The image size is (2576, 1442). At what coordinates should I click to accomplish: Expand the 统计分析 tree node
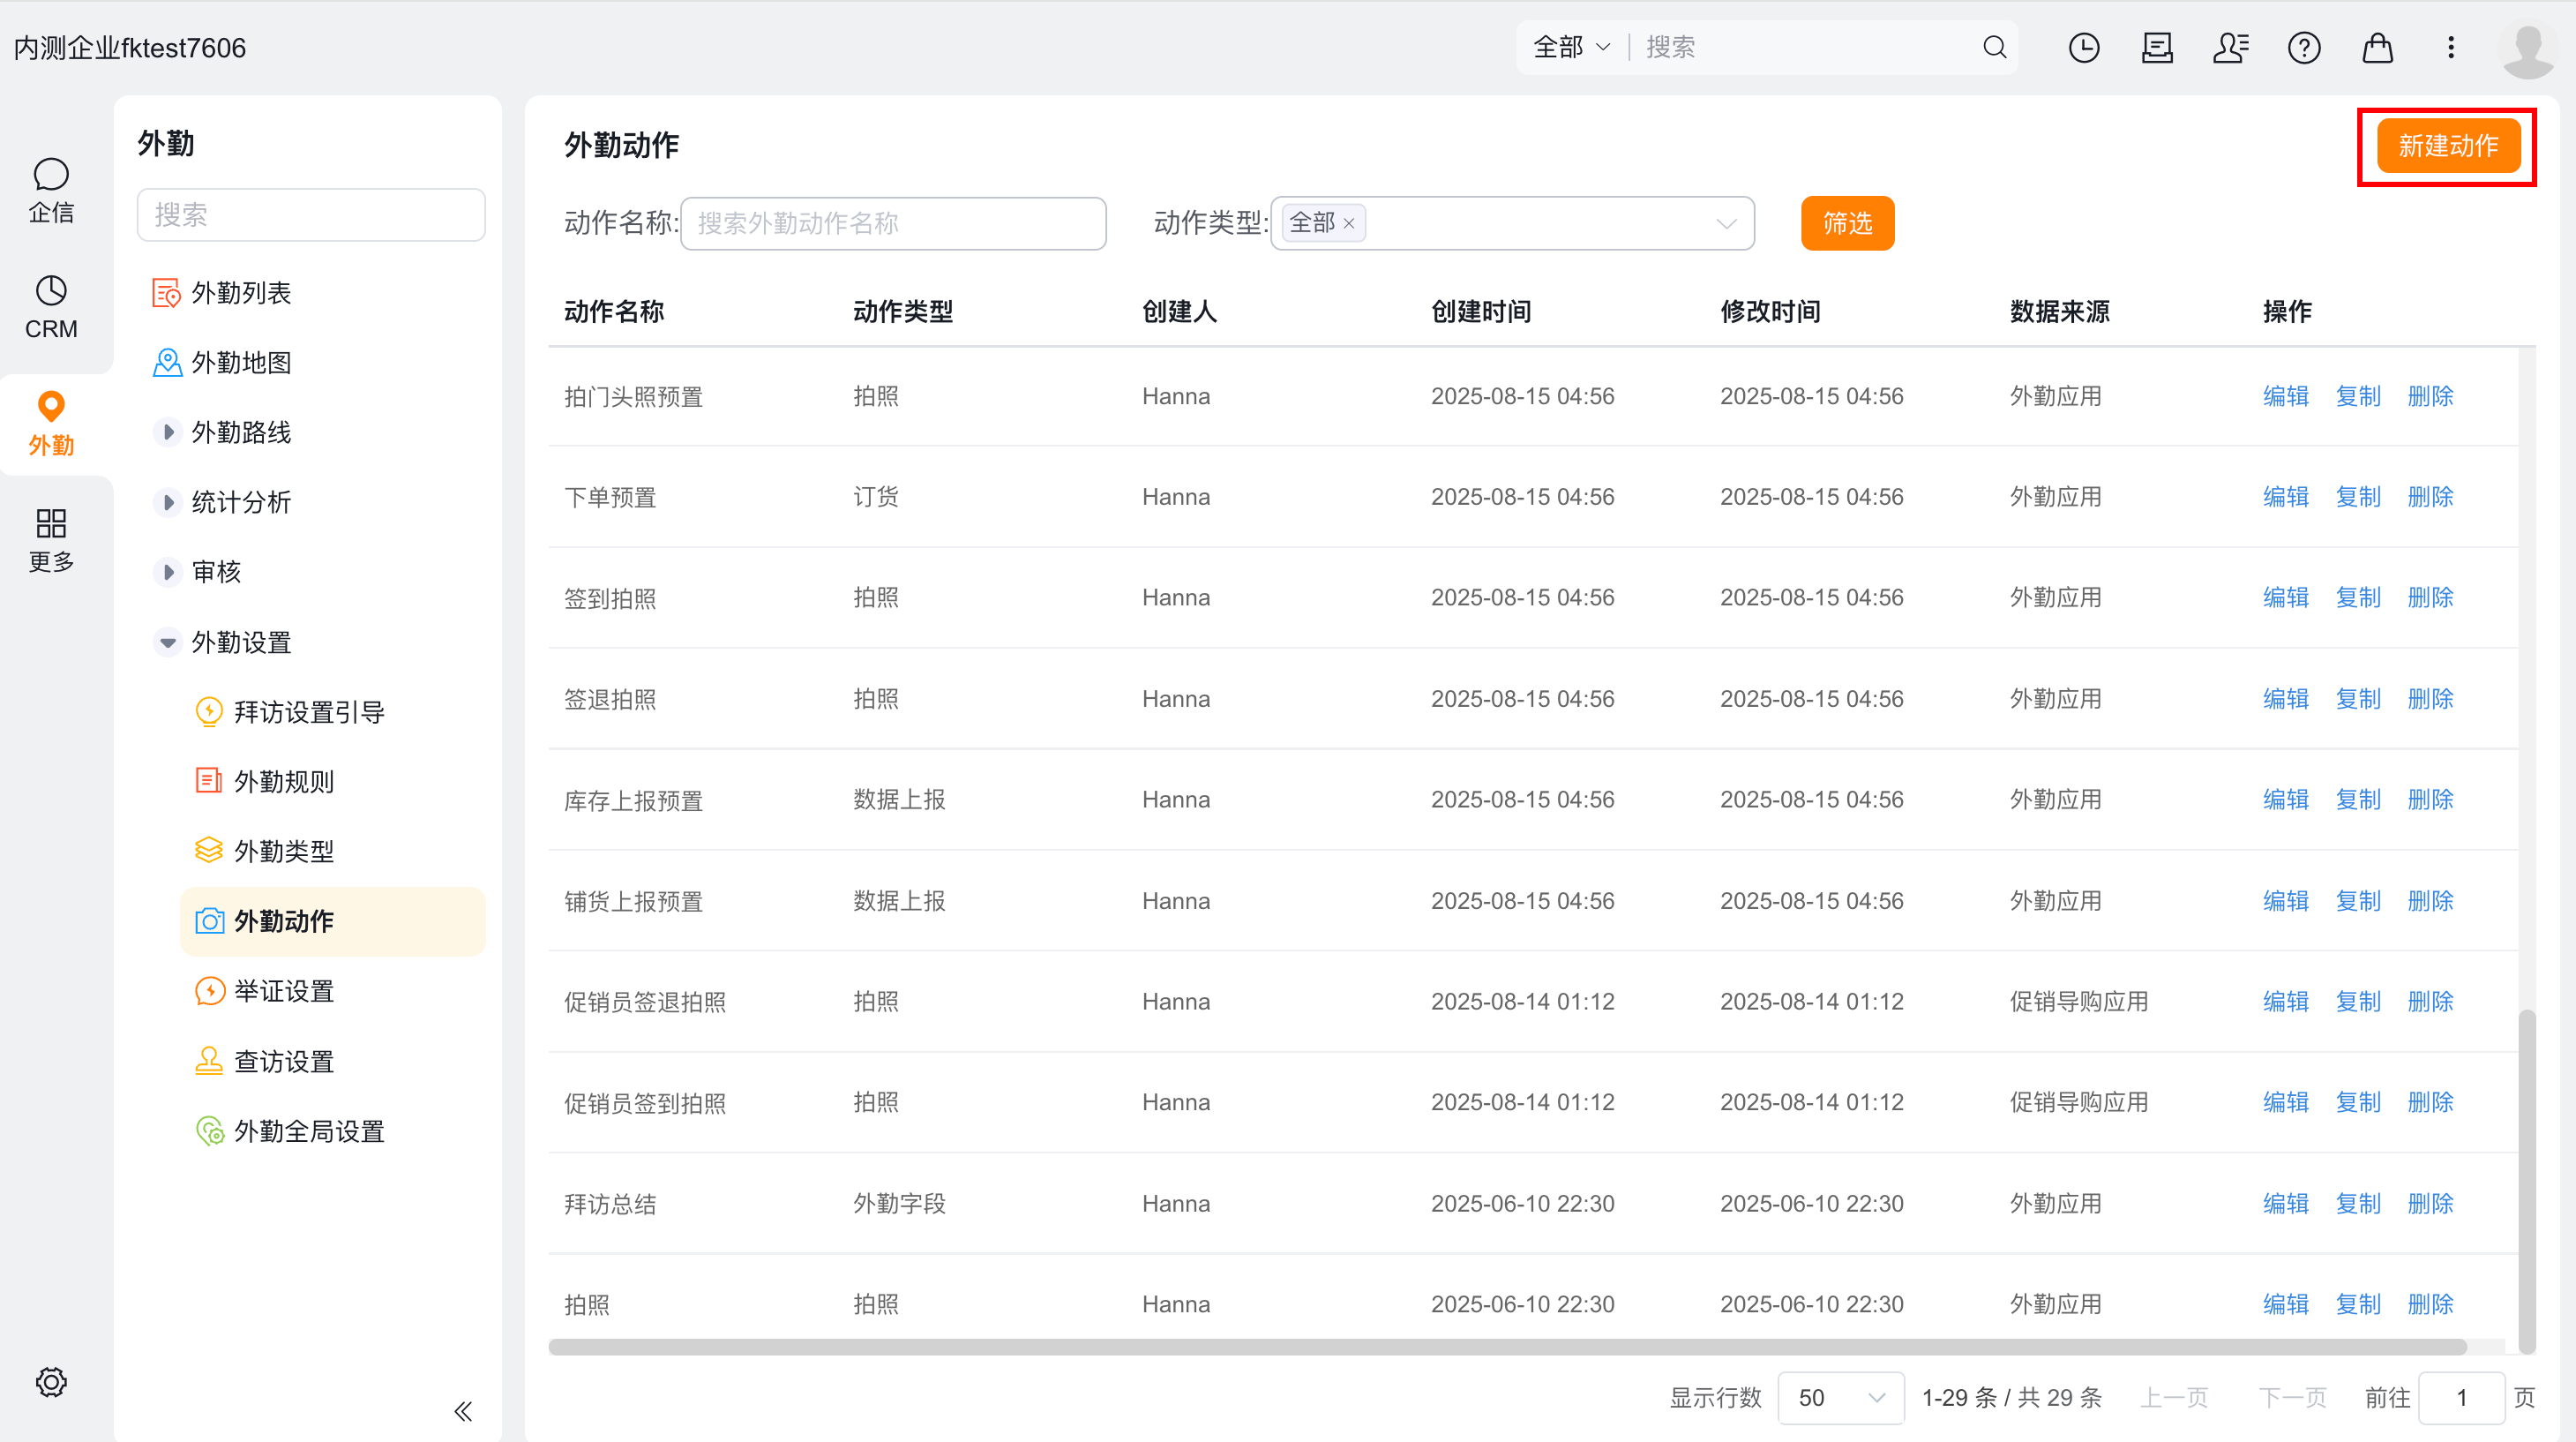pos(168,502)
